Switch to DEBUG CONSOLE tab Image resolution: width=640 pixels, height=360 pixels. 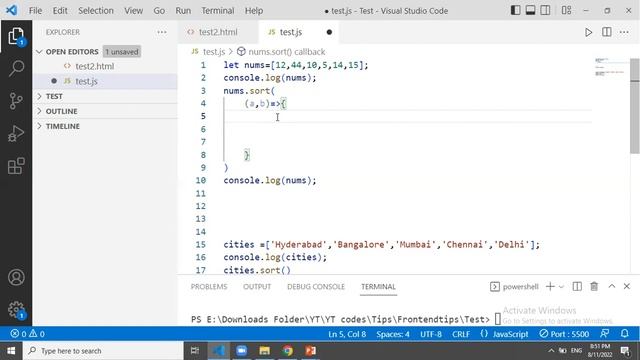[316, 287]
